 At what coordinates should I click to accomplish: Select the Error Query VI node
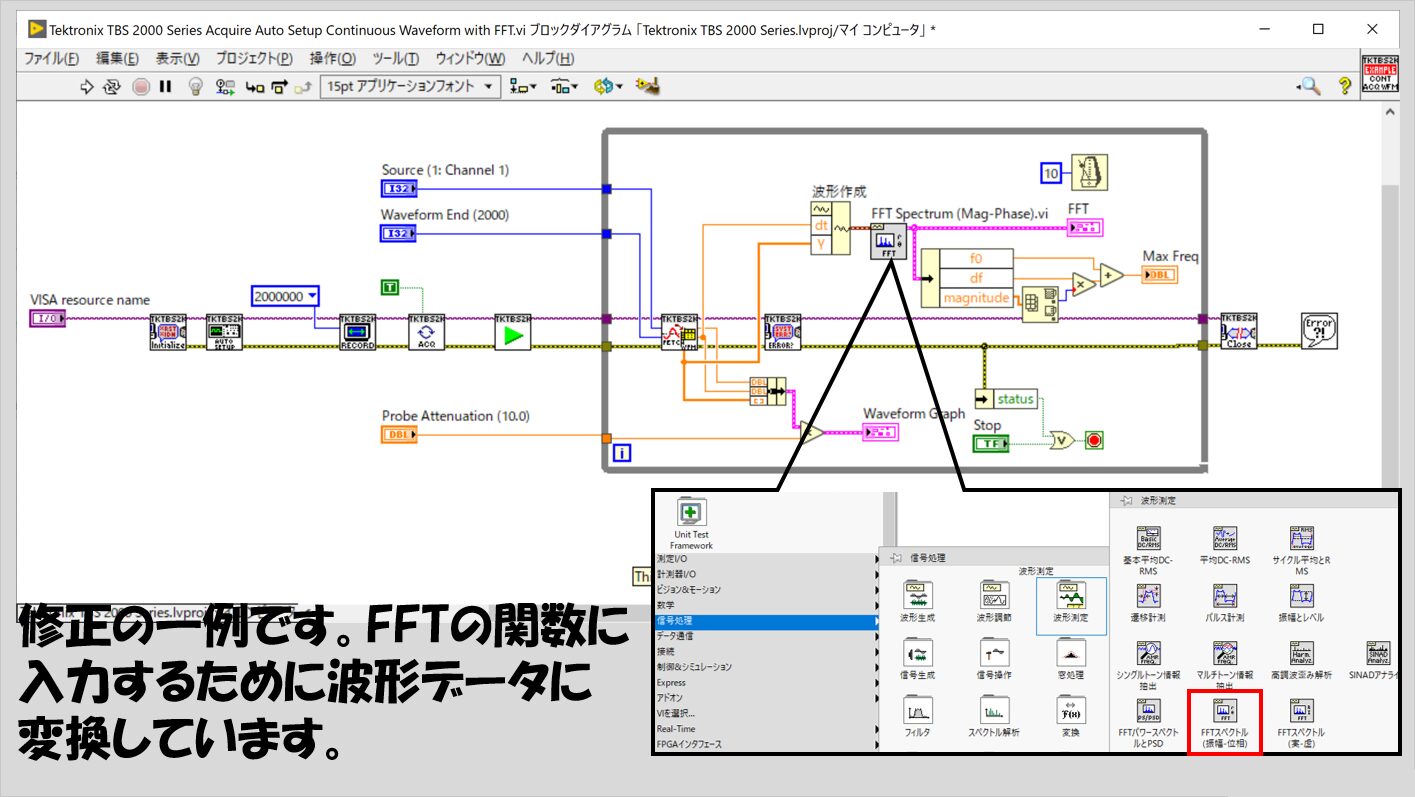tap(782, 332)
